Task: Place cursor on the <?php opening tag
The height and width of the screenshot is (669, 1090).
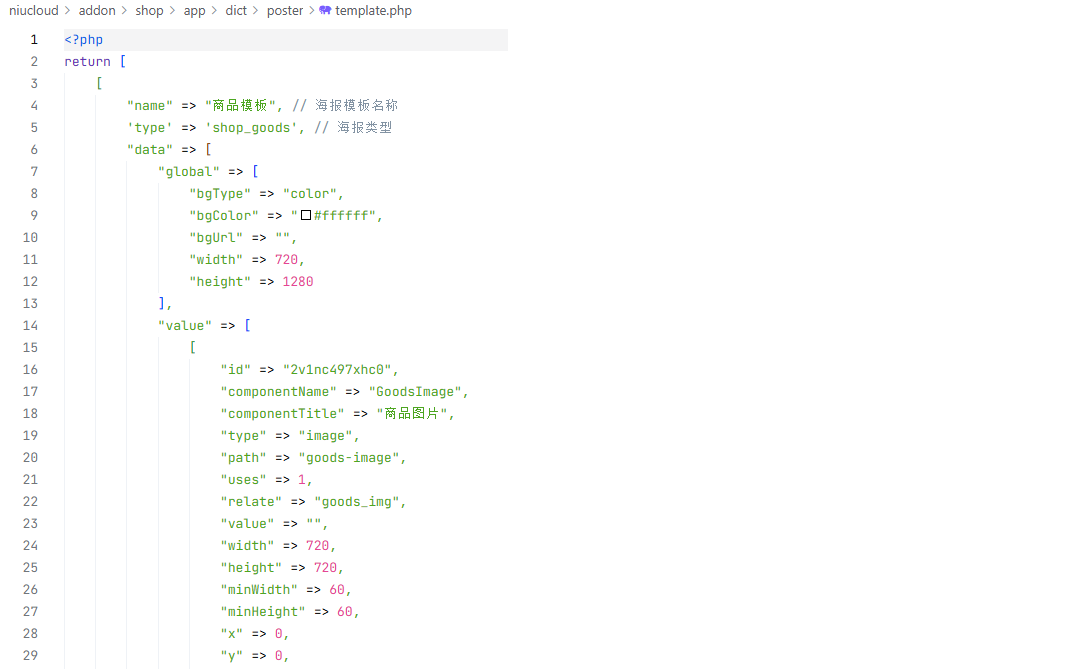Action: coord(84,40)
